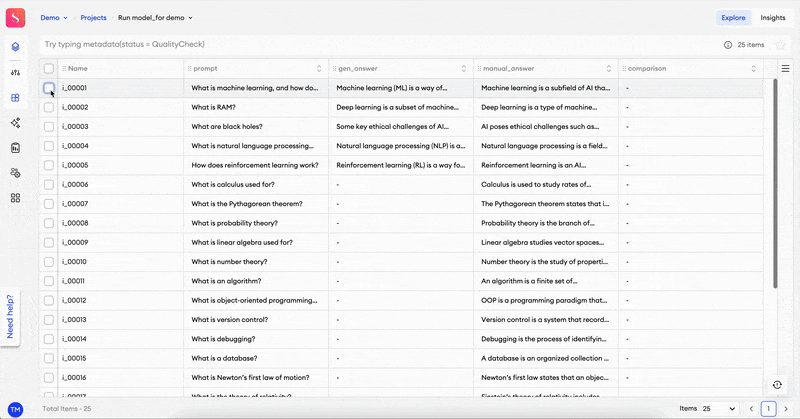Open the Items per page 25 dropdown

(718, 409)
